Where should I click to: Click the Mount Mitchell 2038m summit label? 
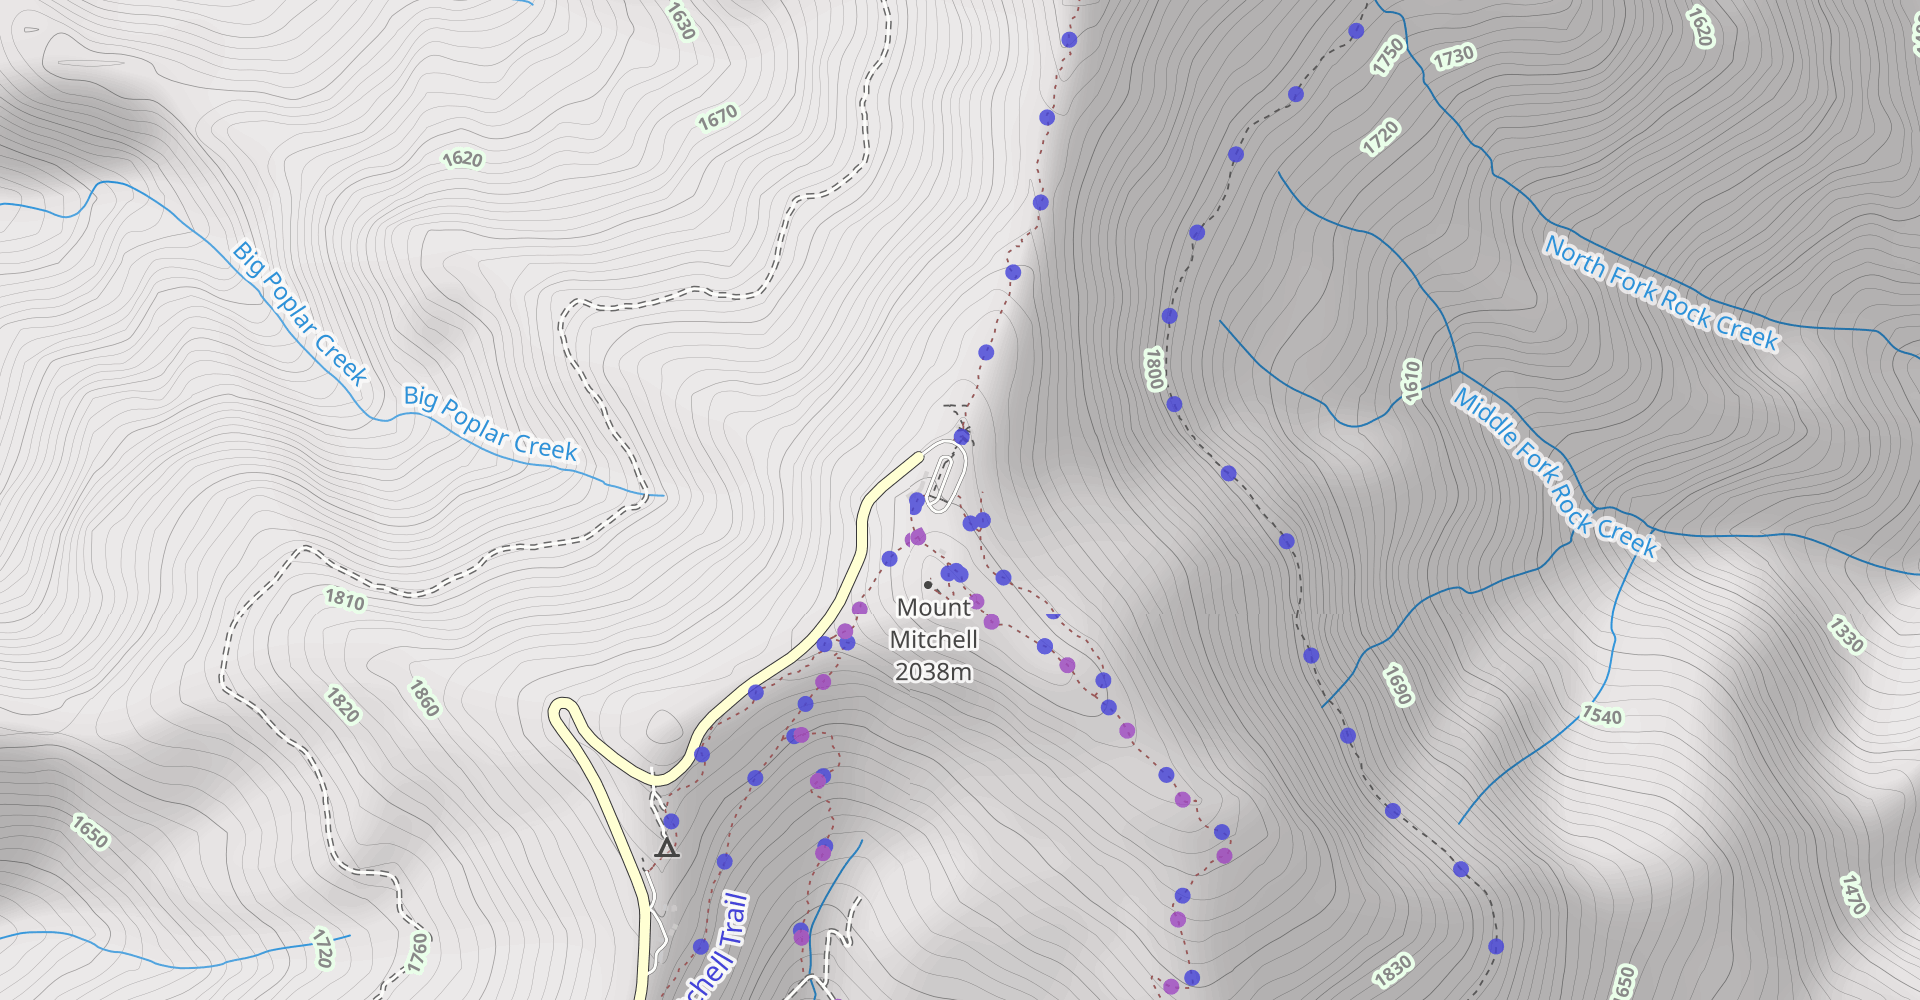[x=934, y=640]
